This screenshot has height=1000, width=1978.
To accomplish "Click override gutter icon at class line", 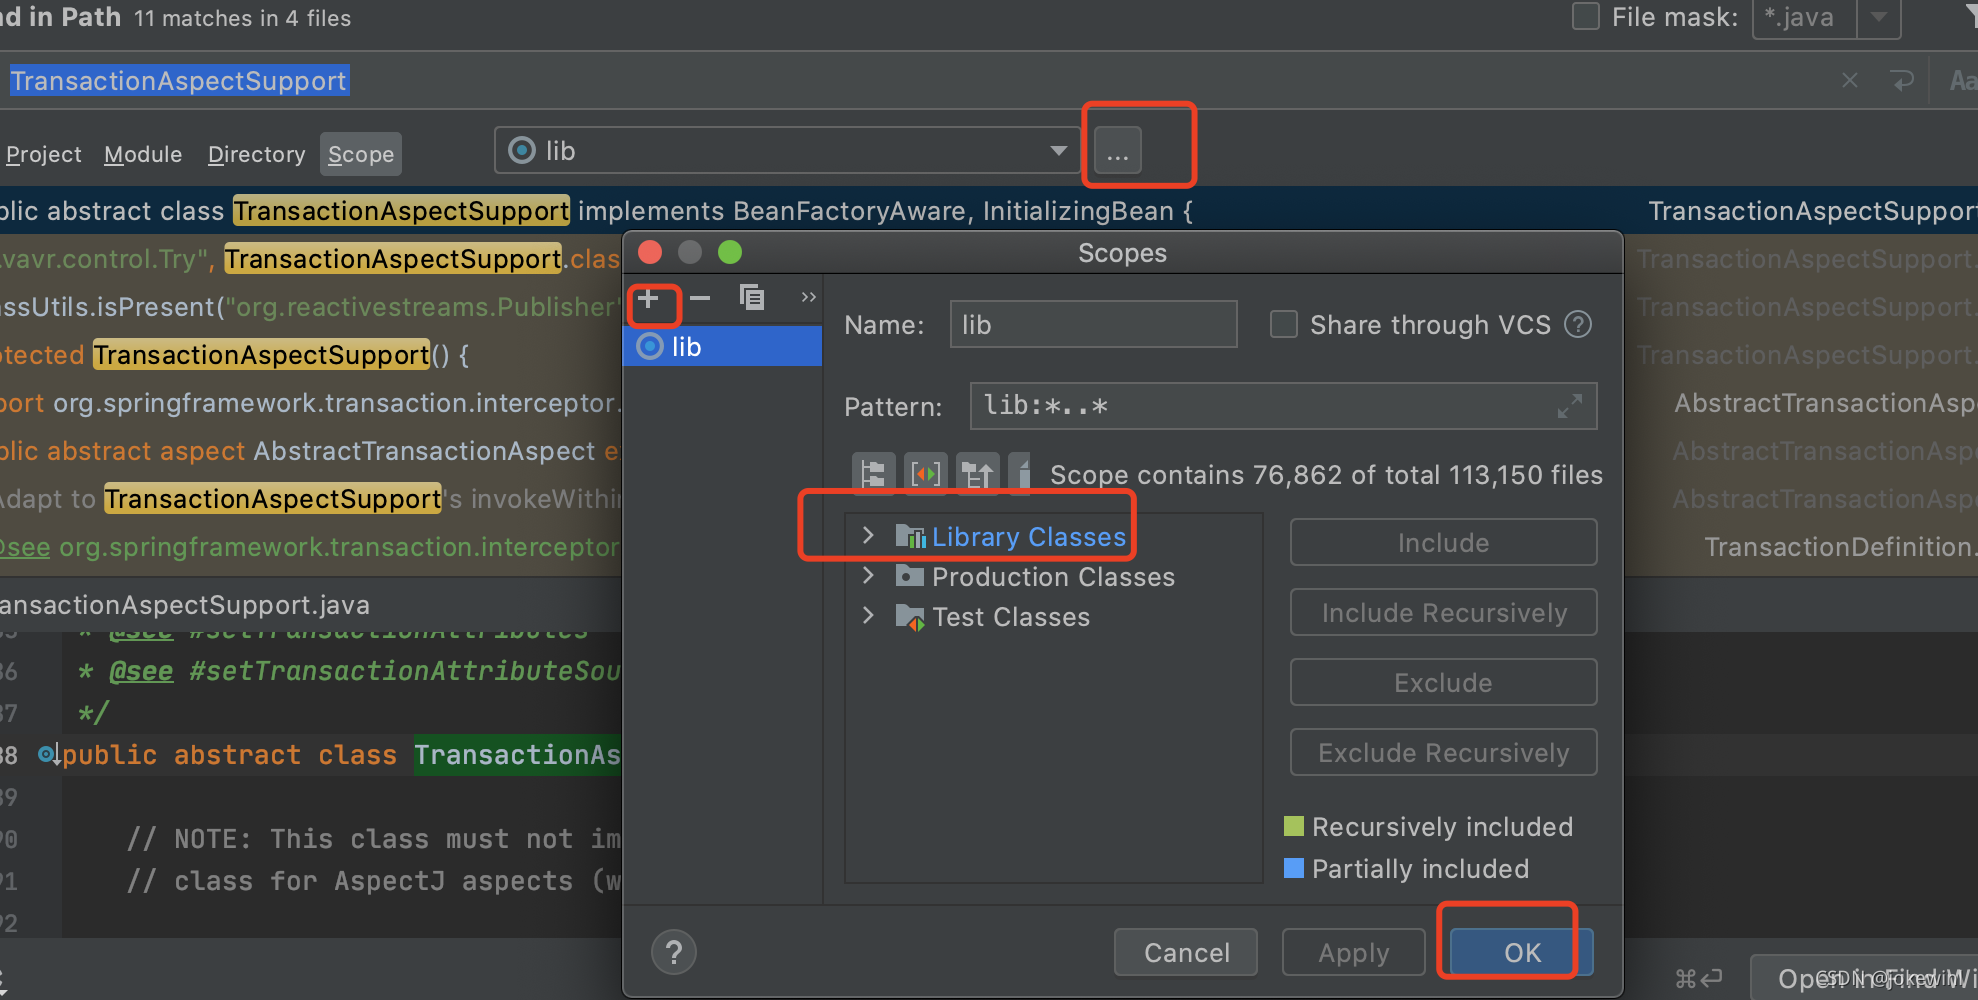I will [x=48, y=754].
